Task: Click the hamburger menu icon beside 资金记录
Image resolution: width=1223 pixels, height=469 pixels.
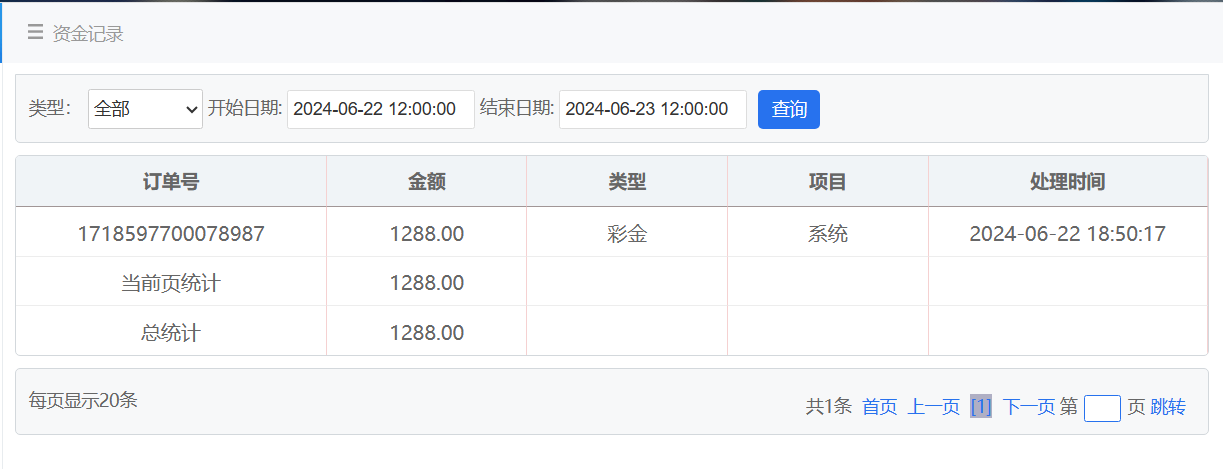Action: point(35,33)
